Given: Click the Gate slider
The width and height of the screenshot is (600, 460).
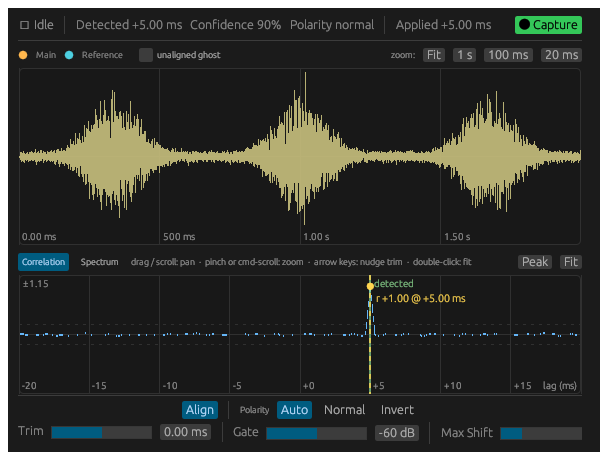Looking at the screenshot, I should click(316, 433).
